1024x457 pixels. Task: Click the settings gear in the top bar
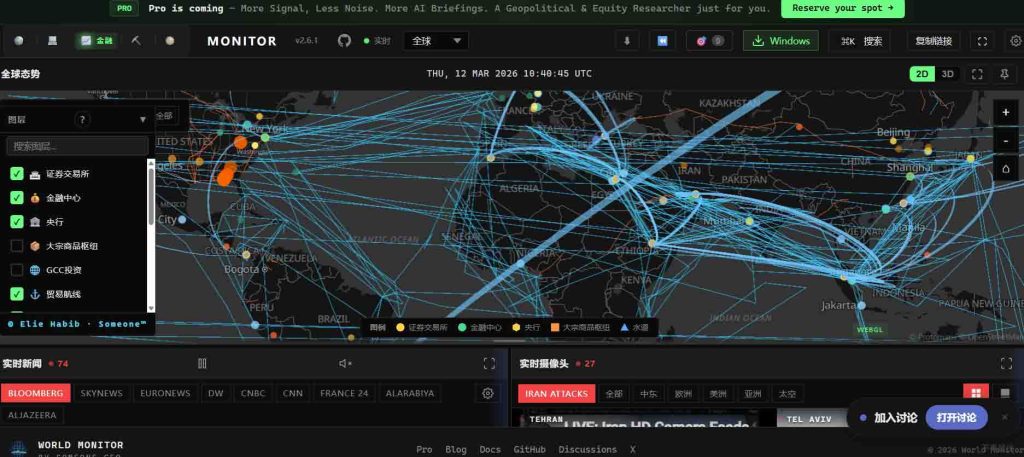coord(1015,41)
